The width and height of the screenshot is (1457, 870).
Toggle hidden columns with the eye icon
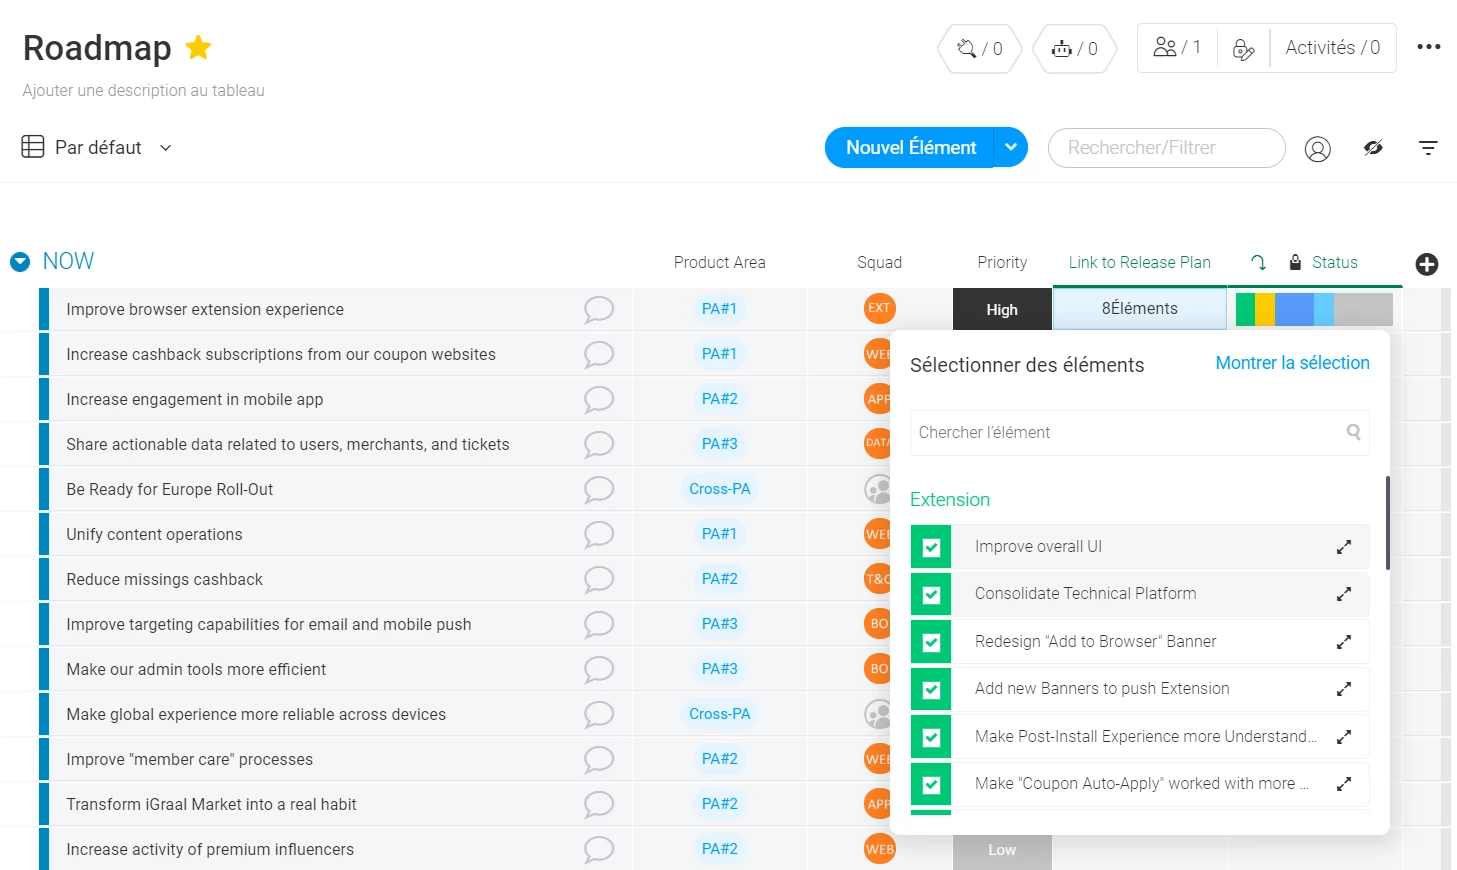tap(1373, 148)
